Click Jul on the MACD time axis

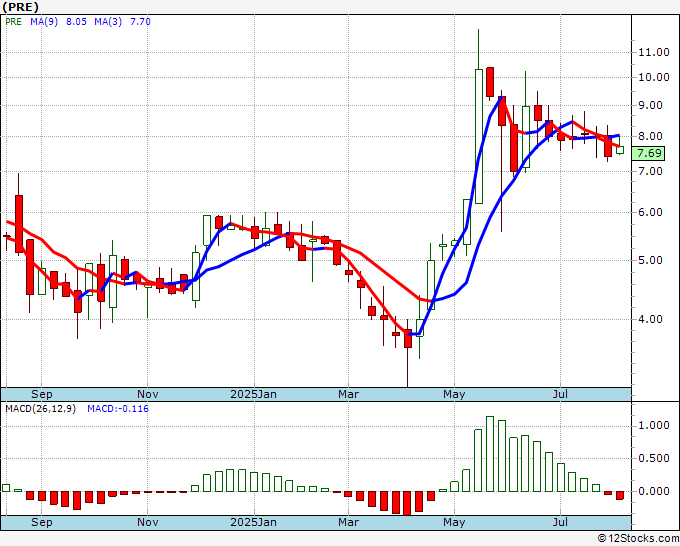[x=560, y=522]
